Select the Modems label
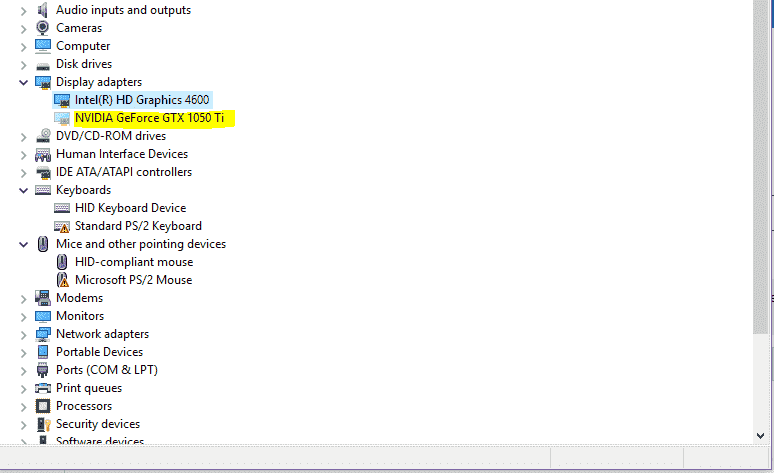 (79, 298)
